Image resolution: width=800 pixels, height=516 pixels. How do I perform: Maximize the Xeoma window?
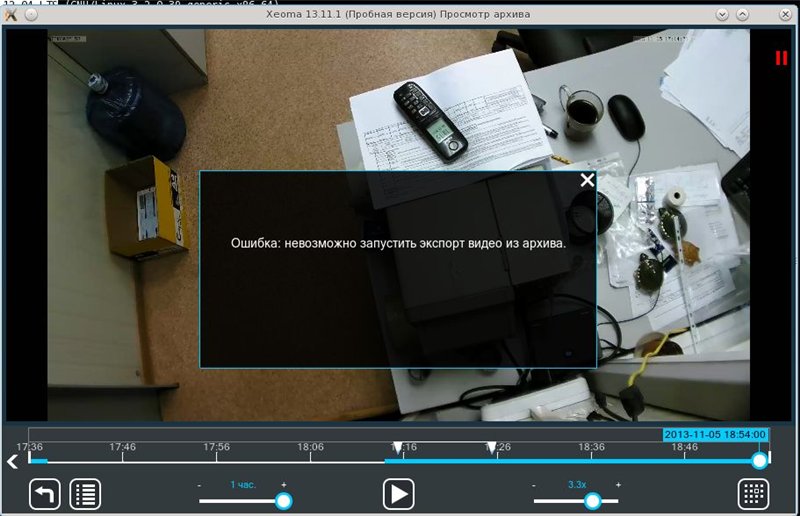click(x=742, y=15)
